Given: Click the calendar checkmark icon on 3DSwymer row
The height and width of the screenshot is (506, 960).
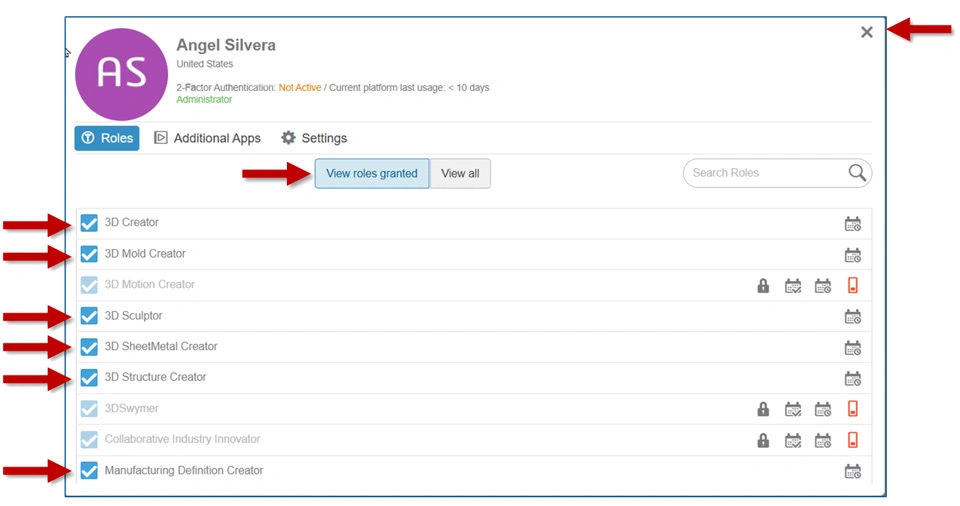Looking at the screenshot, I should pyautogui.click(x=793, y=409).
